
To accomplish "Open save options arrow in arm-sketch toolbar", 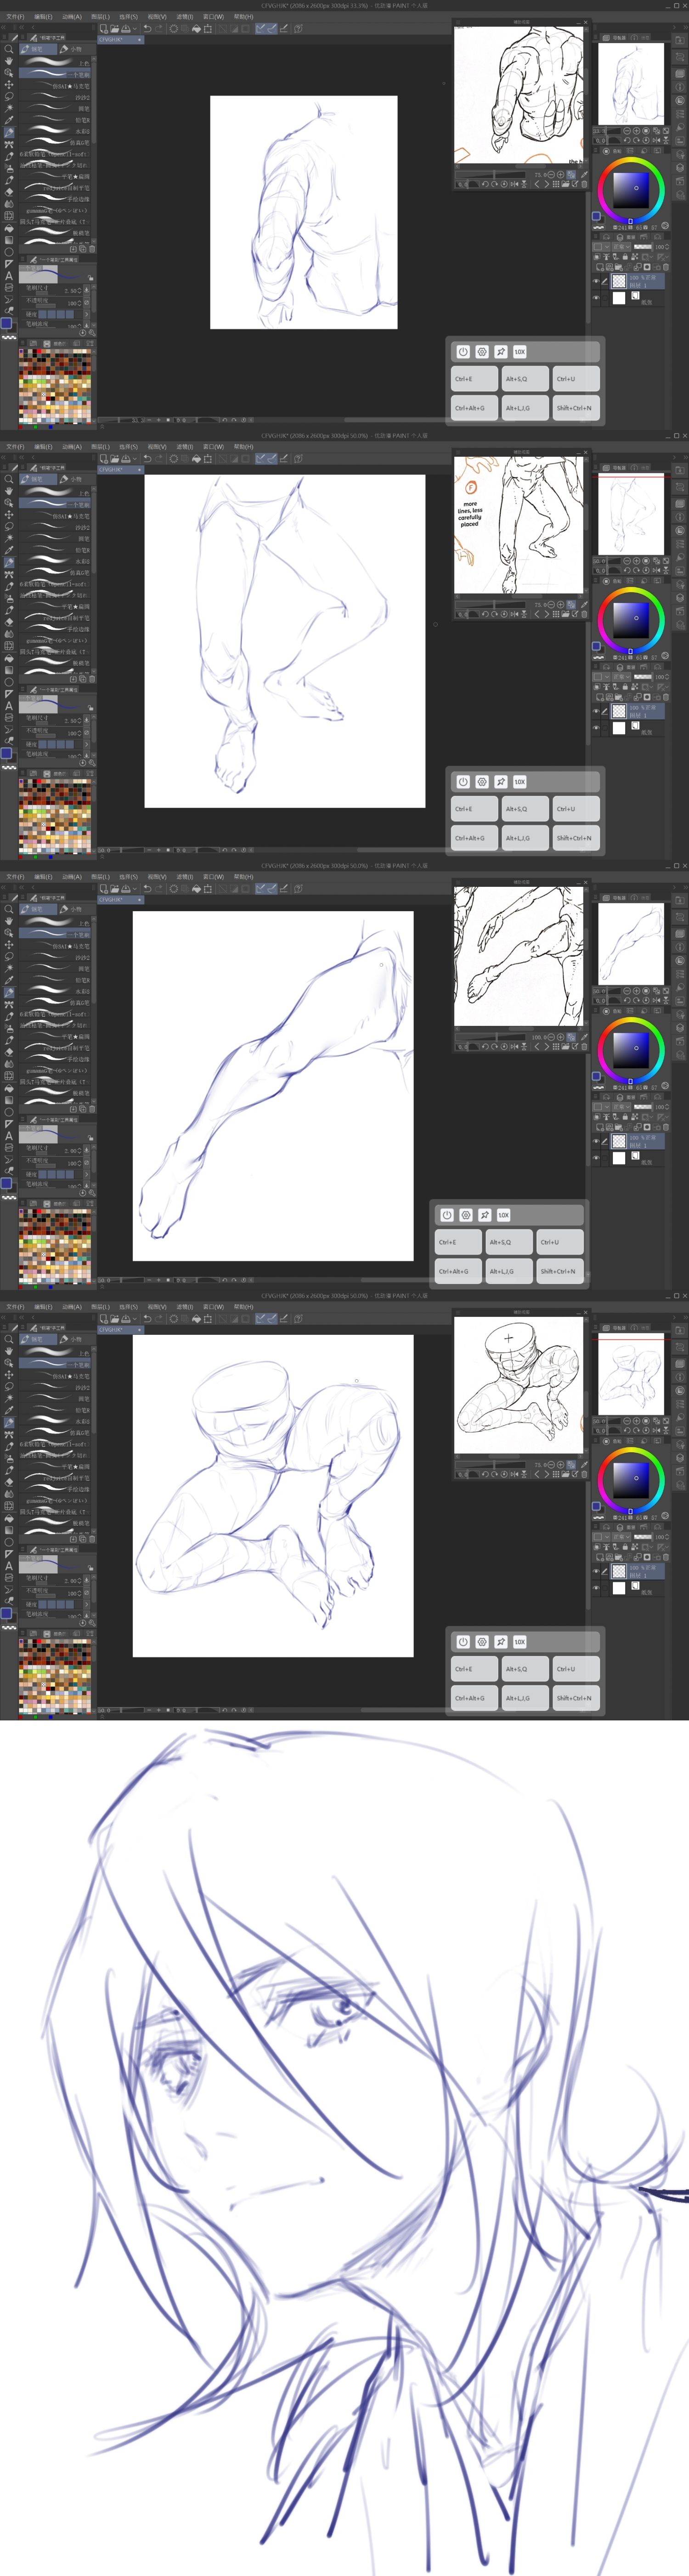I will (135, 29).
